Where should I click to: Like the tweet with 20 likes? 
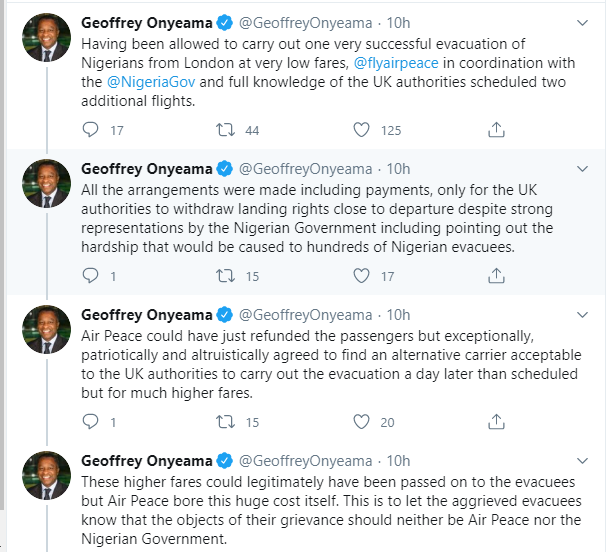click(362, 422)
